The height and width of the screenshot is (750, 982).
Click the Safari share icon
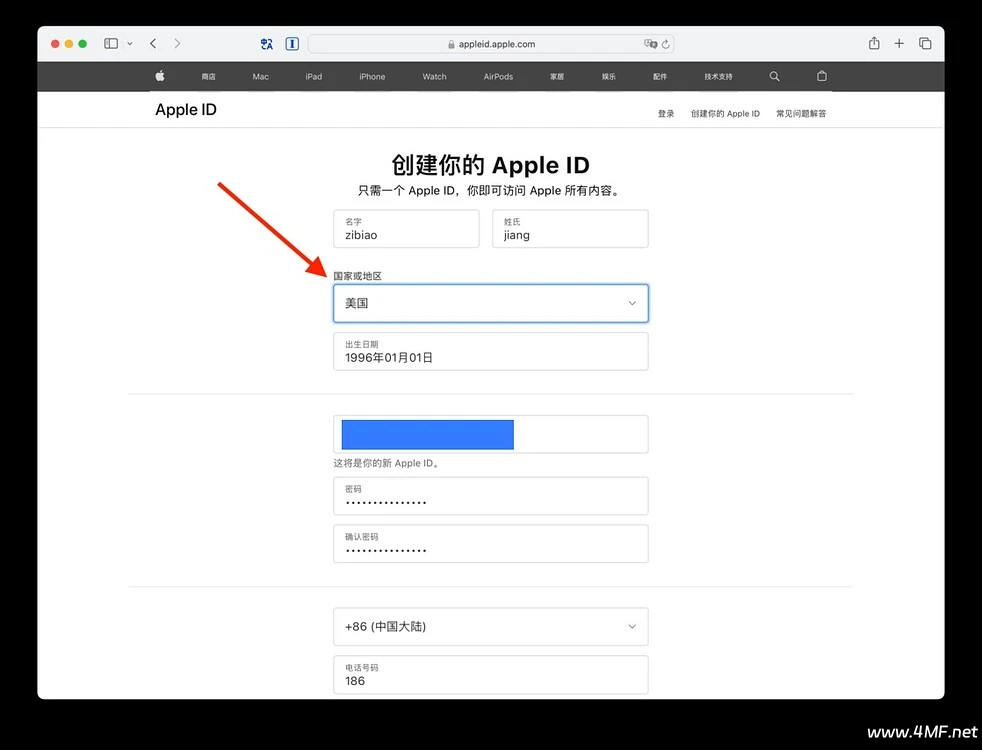pyautogui.click(x=874, y=44)
